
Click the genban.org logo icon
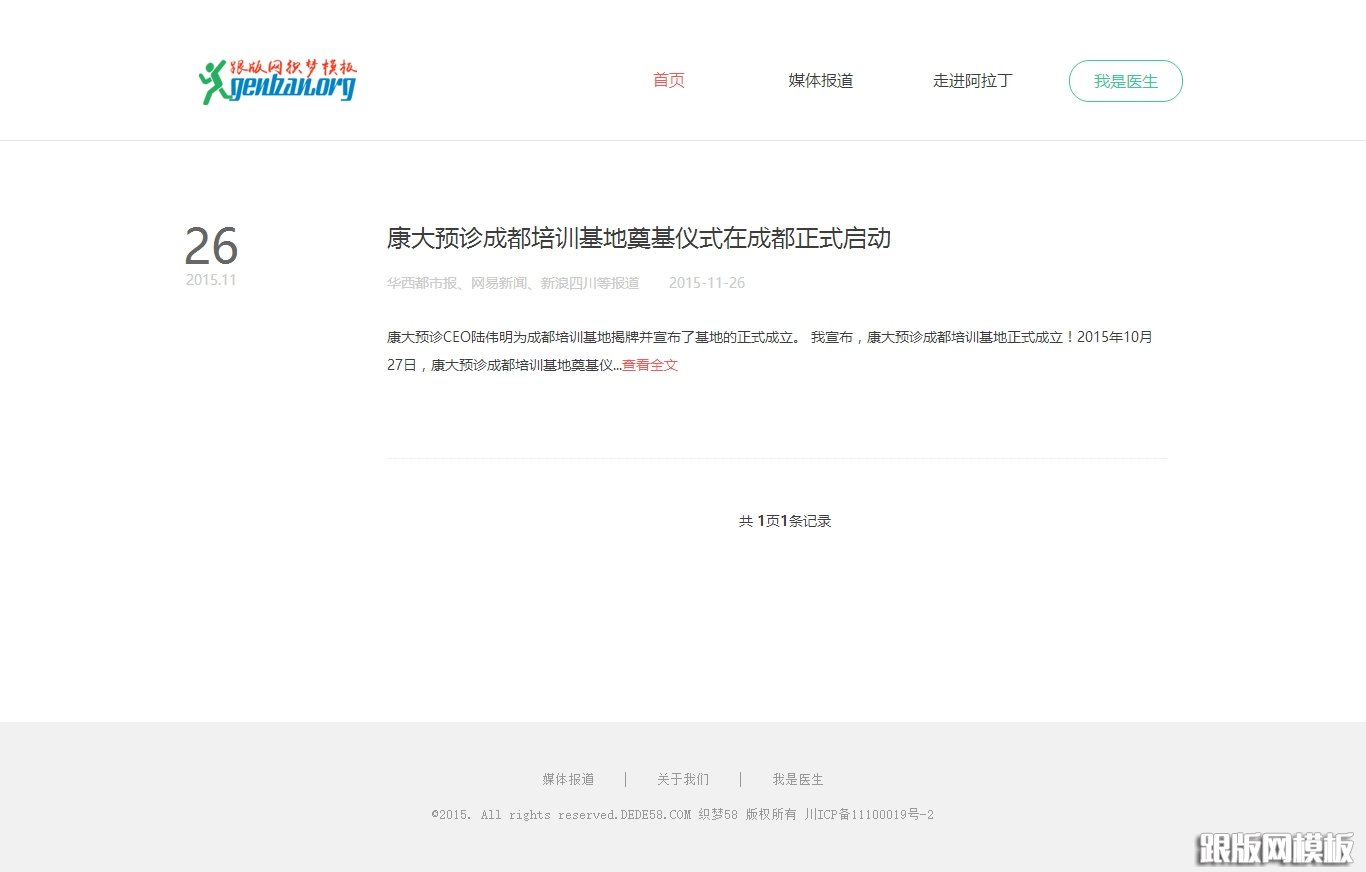click(x=277, y=81)
